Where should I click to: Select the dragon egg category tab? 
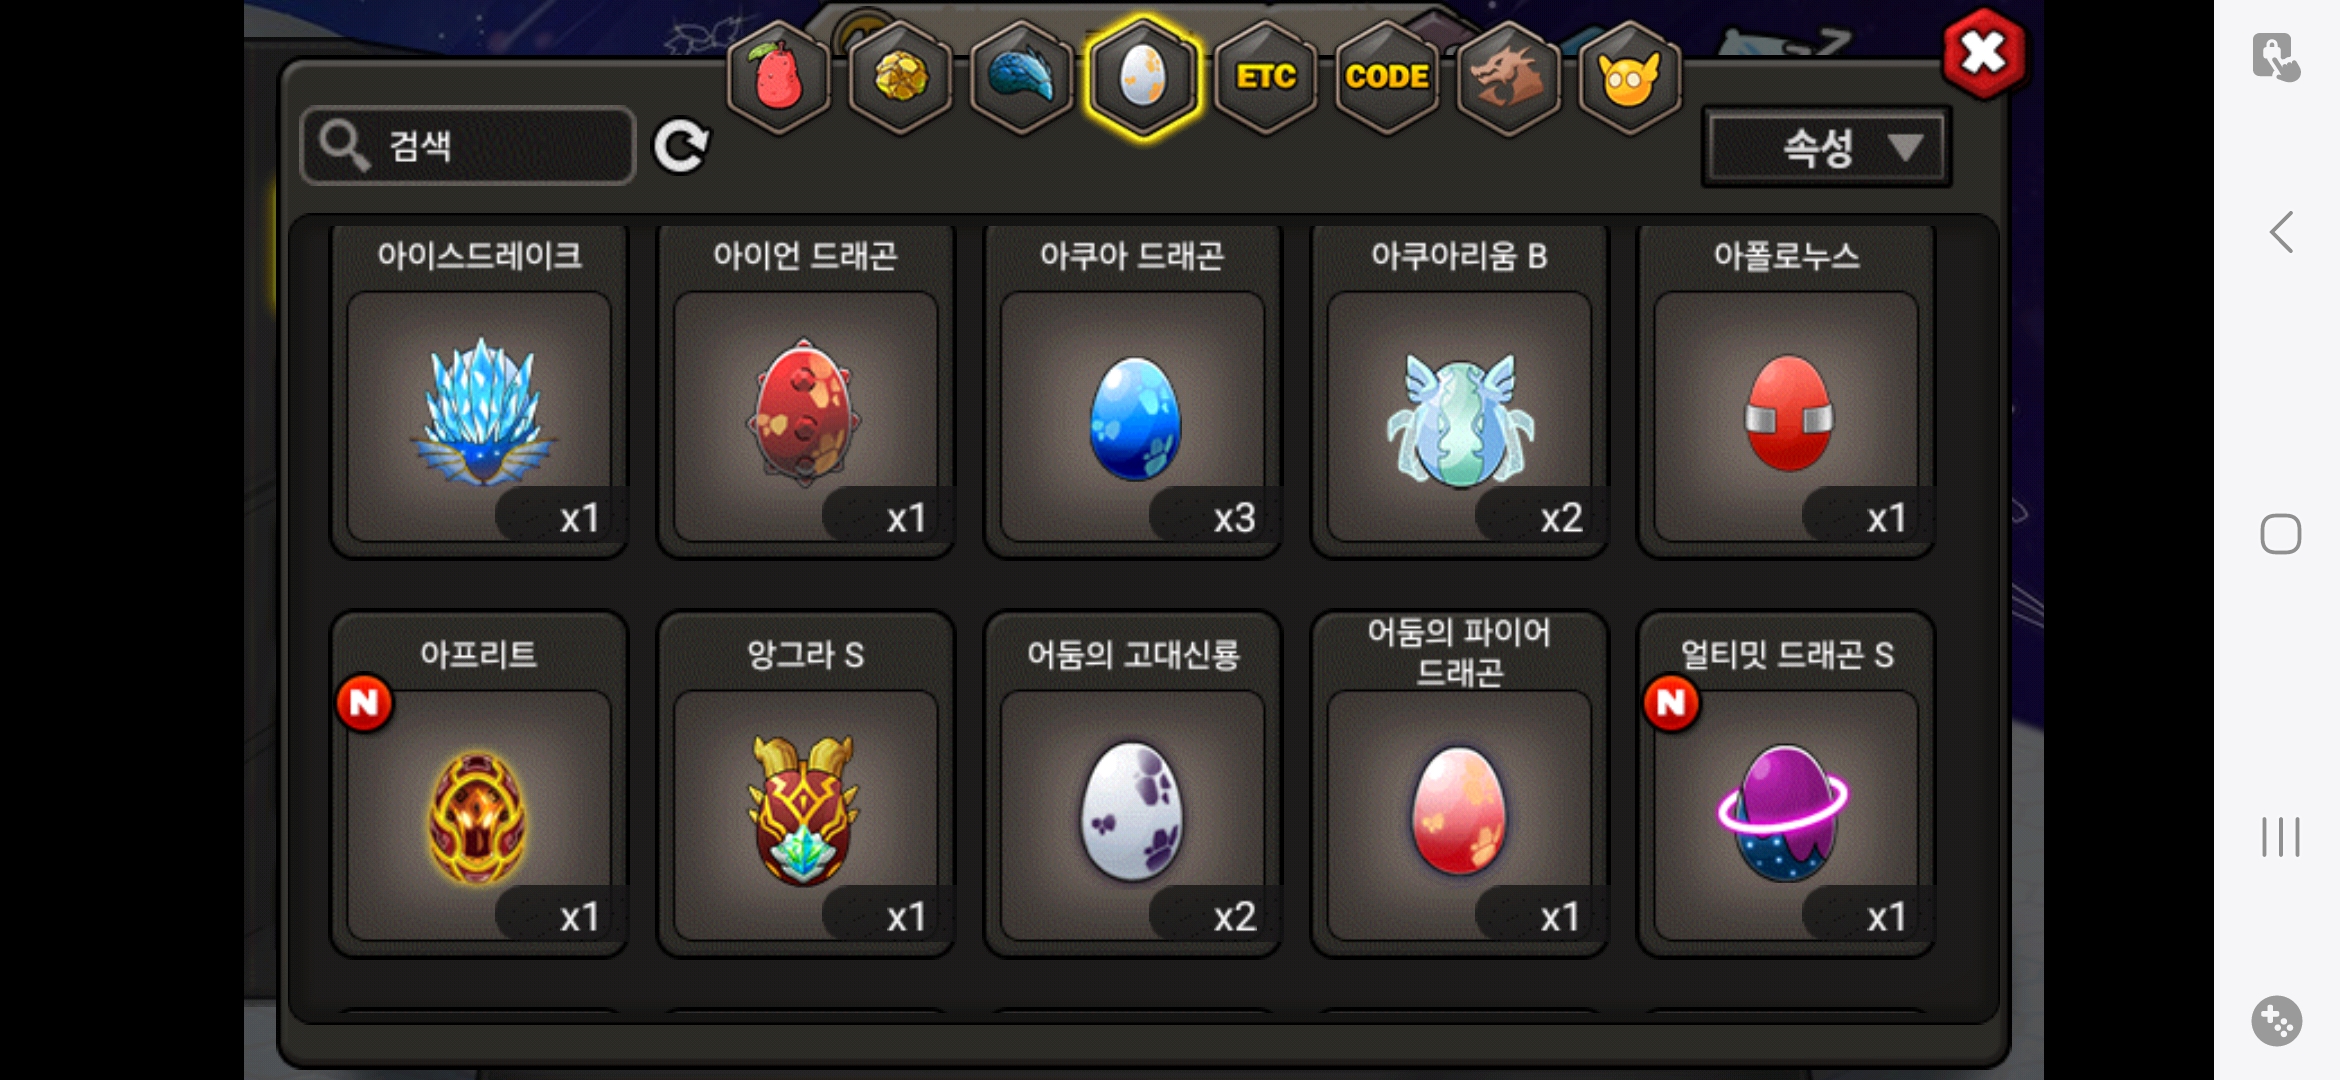(x=1143, y=76)
